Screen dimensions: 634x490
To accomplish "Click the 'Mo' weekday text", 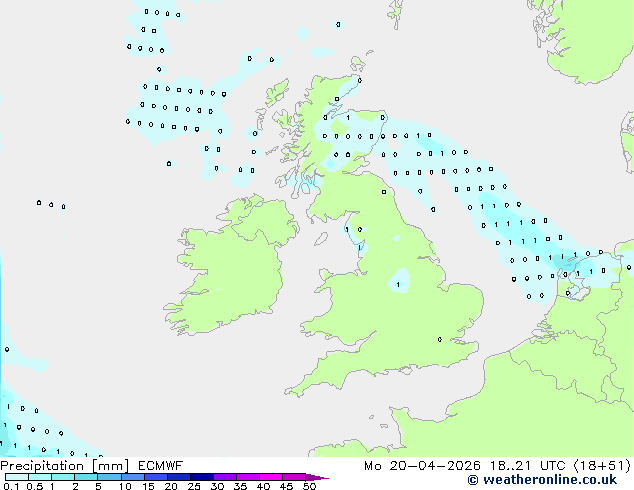I will pyautogui.click(x=372, y=466).
